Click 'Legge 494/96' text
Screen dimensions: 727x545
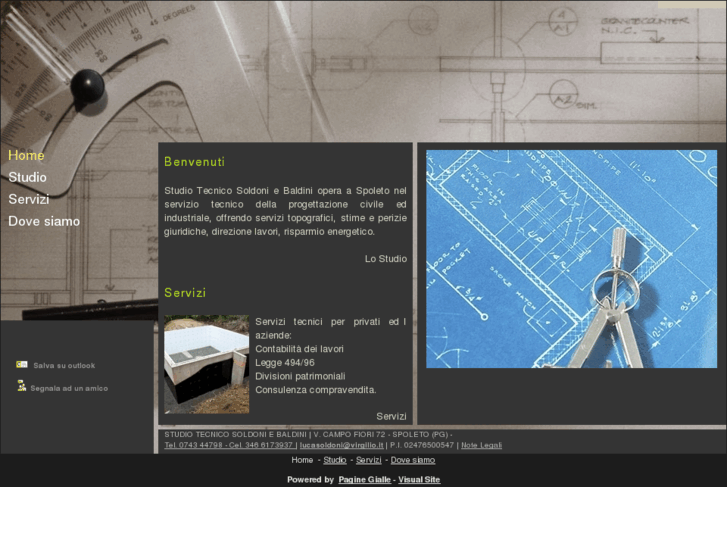click(285, 363)
